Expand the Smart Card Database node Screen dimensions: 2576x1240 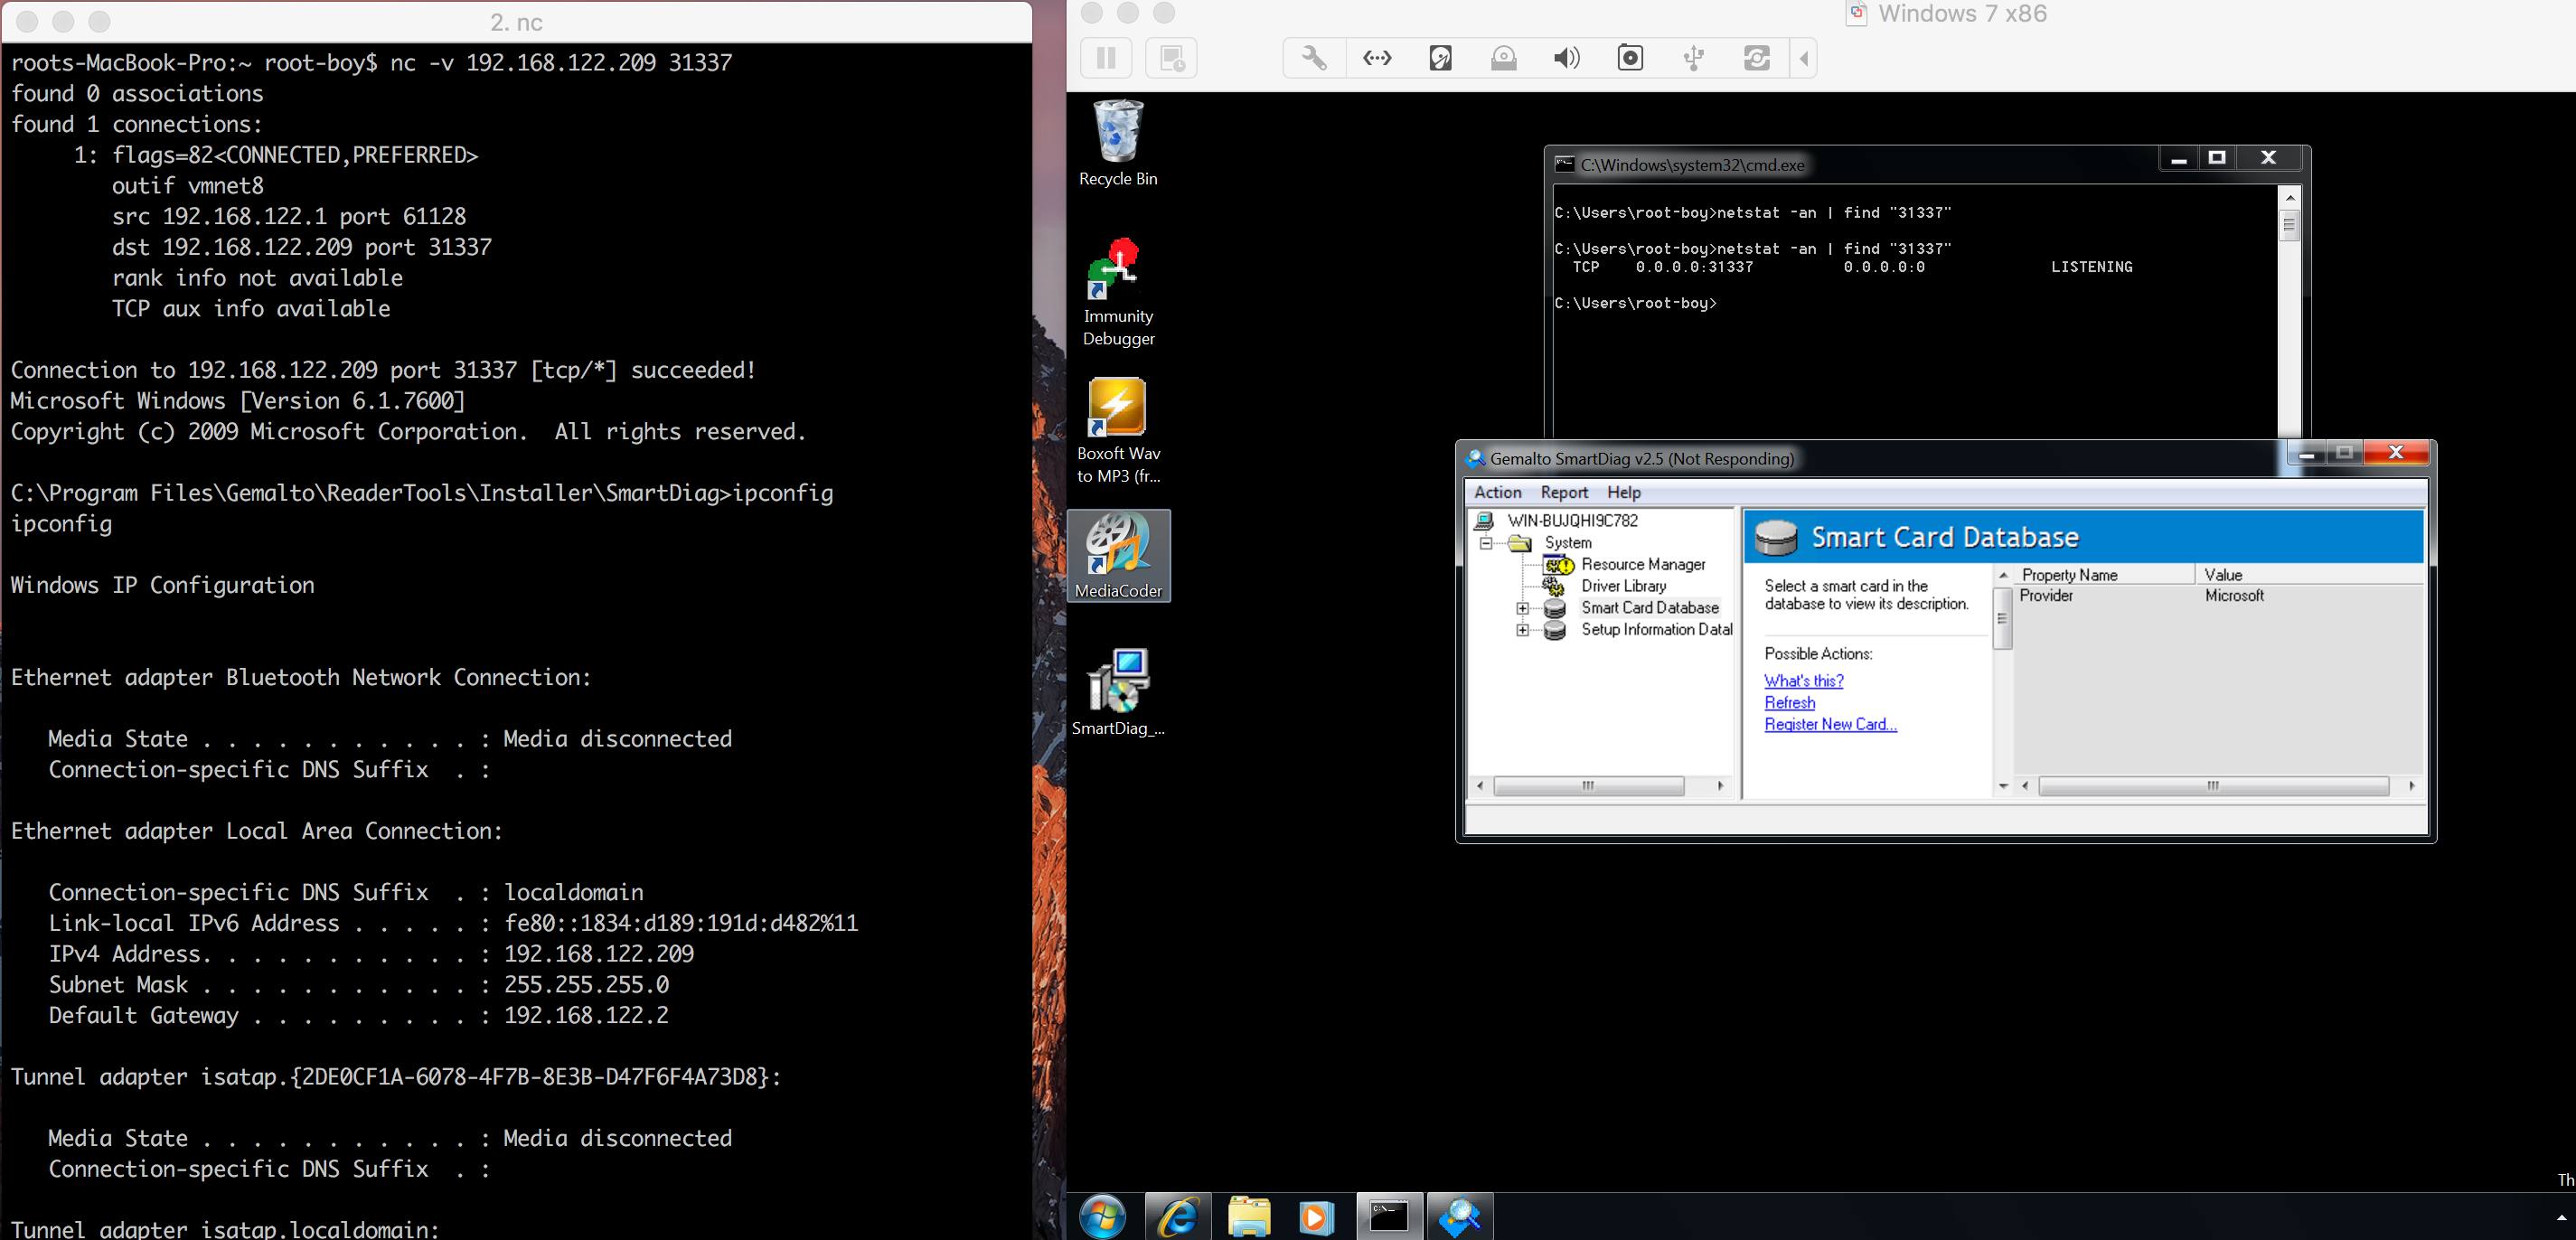(1522, 608)
